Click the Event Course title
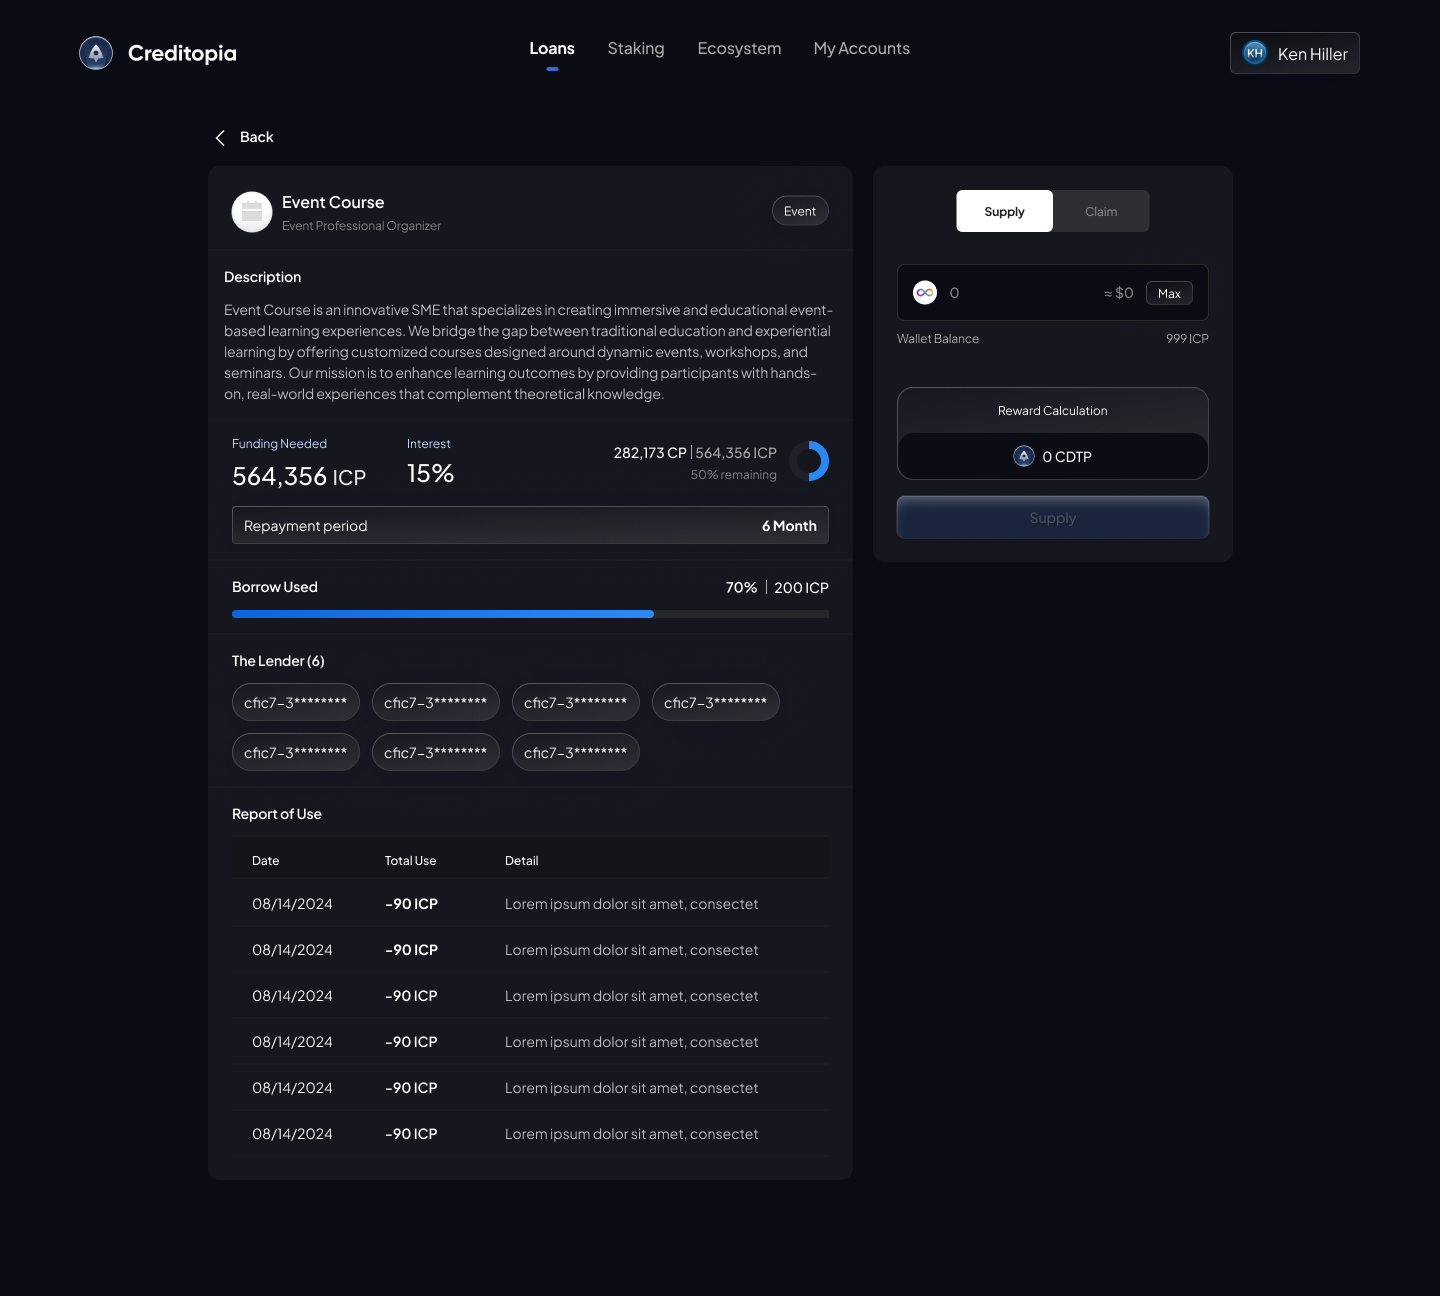Screen dimensions: 1440x1296 click(x=333, y=202)
